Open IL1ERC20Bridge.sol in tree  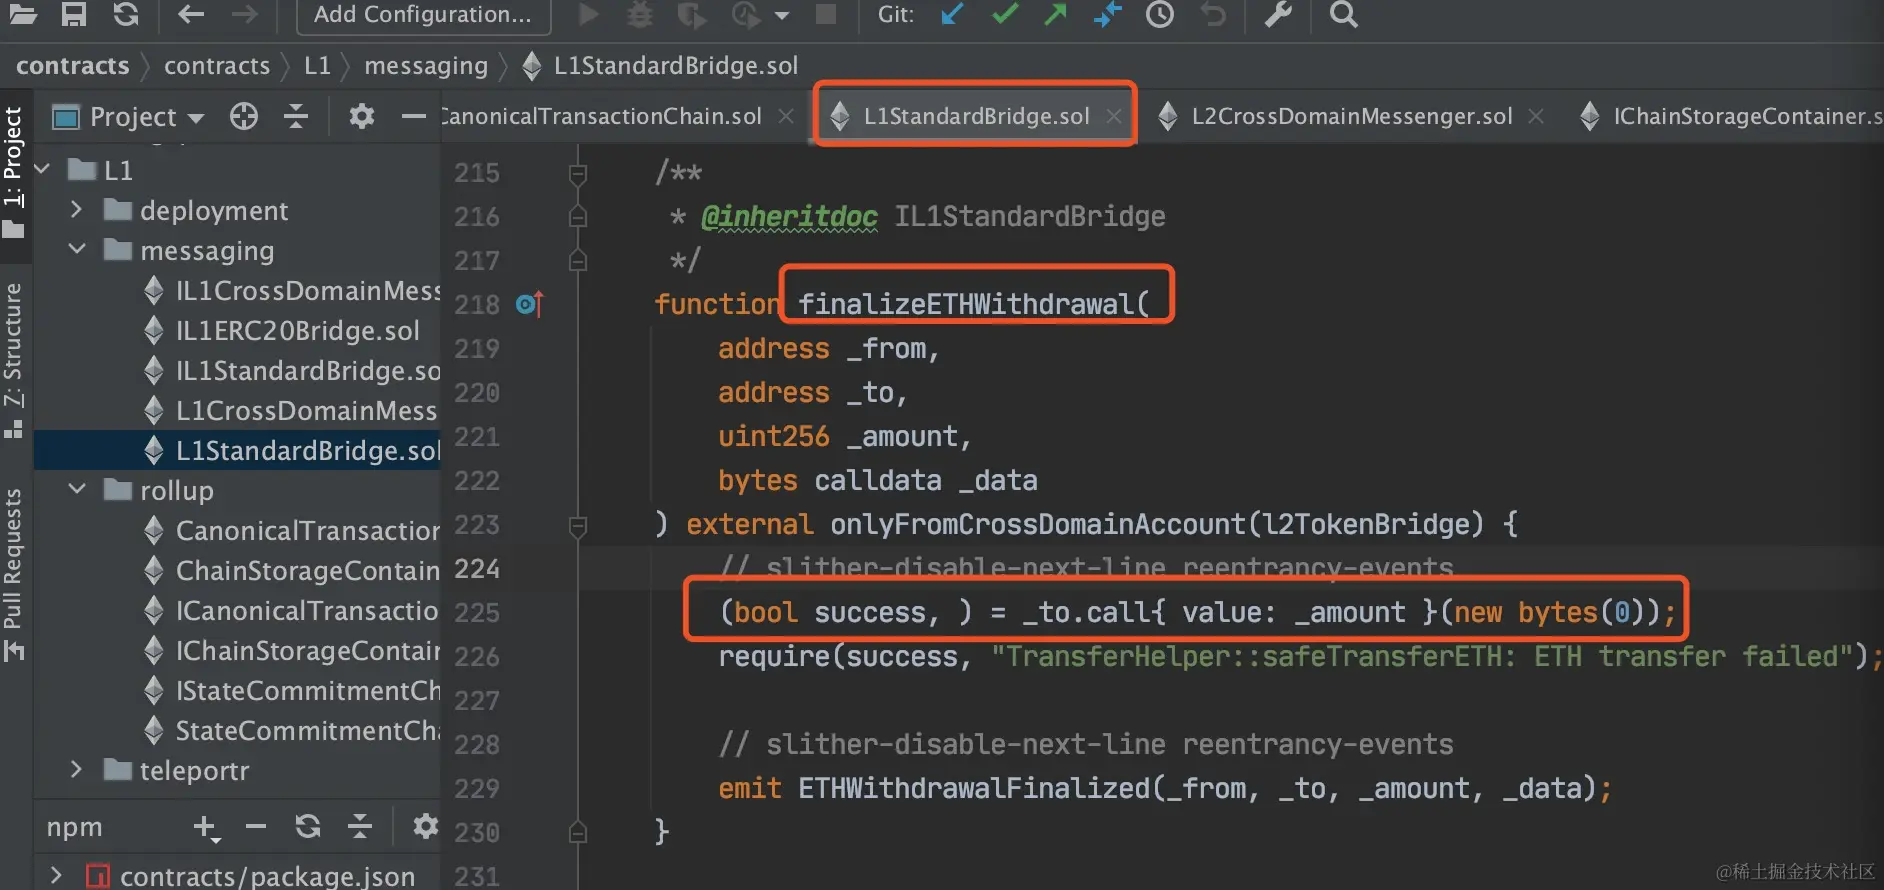(282, 331)
